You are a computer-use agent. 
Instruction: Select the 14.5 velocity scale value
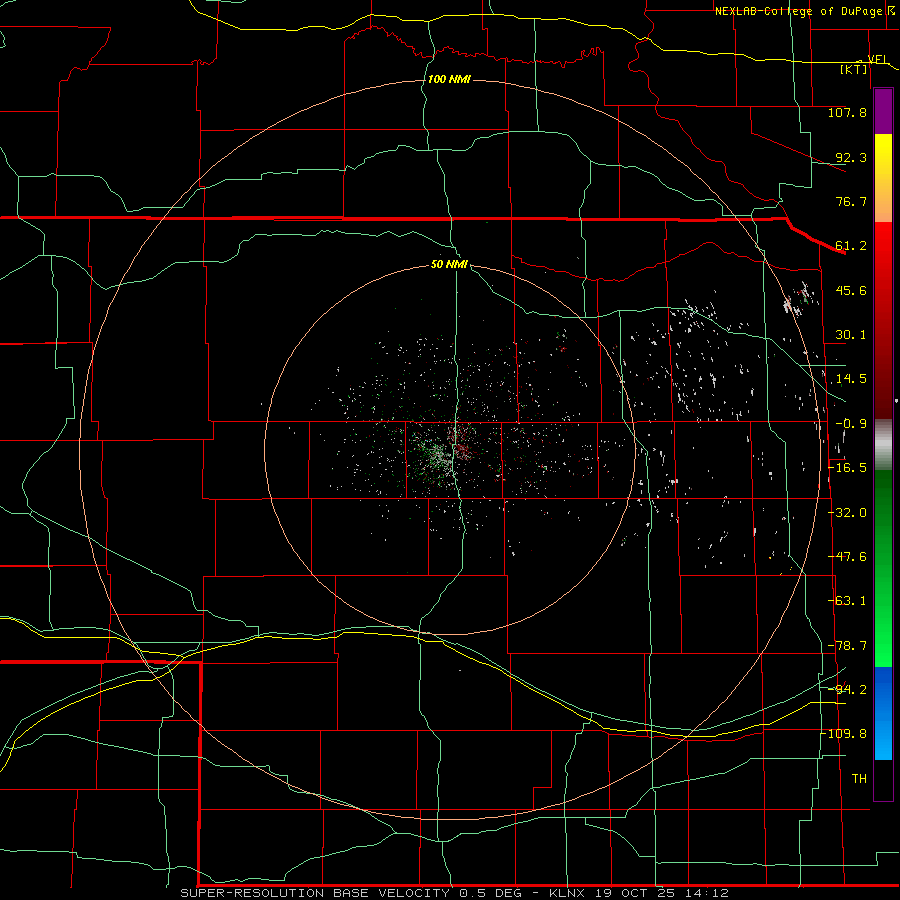[x=851, y=379]
